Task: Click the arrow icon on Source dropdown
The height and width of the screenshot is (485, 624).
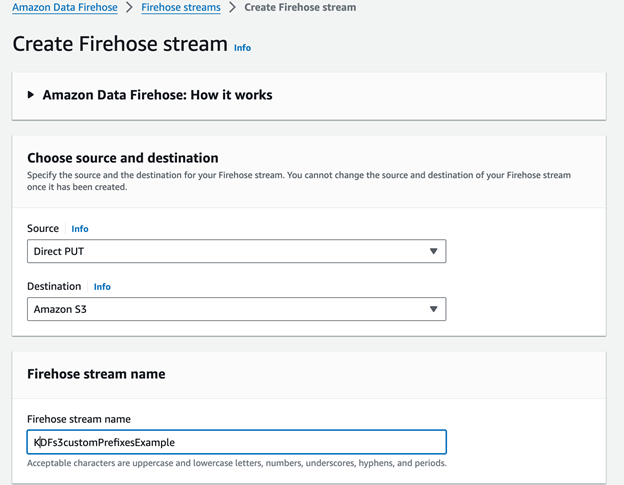Action: tap(433, 251)
